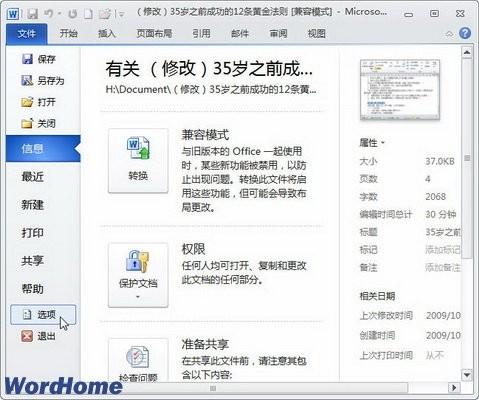Open the 文件 (File) tab
479x400 pixels.
[27, 34]
